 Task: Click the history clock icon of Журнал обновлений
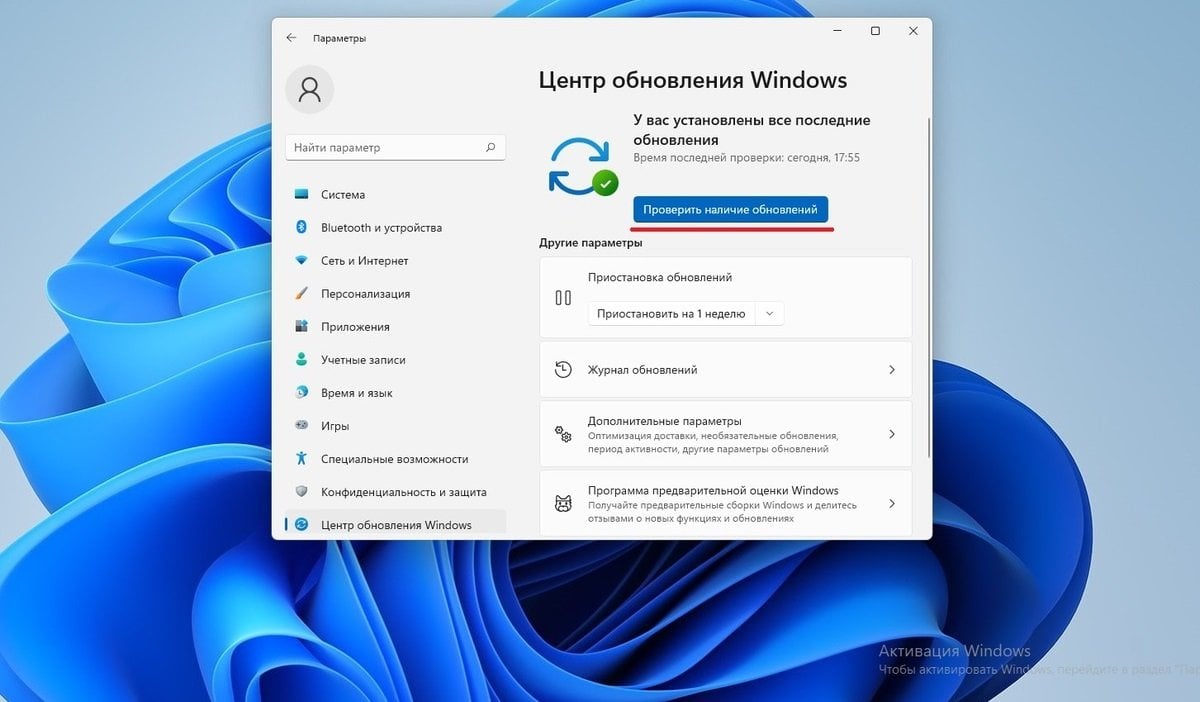[563, 370]
